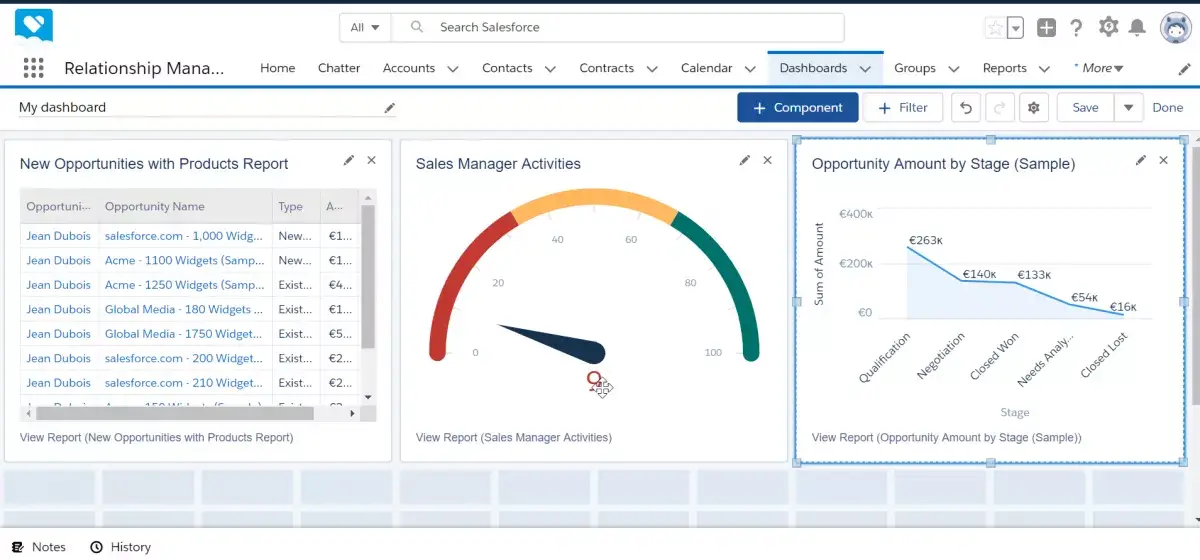The height and width of the screenshot is (560, 1200).
Task: Click the €263k data point label
Action: (x=926, y=241)
